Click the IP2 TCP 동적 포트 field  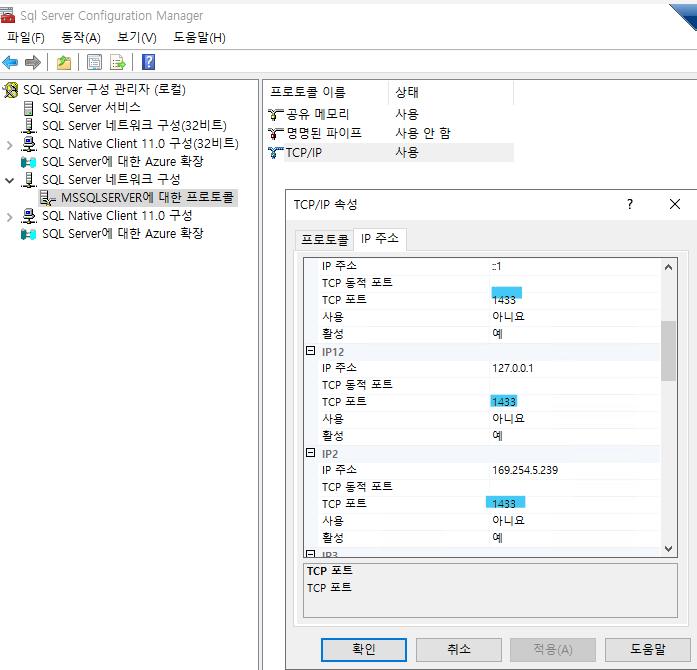[x=574, y=487]
